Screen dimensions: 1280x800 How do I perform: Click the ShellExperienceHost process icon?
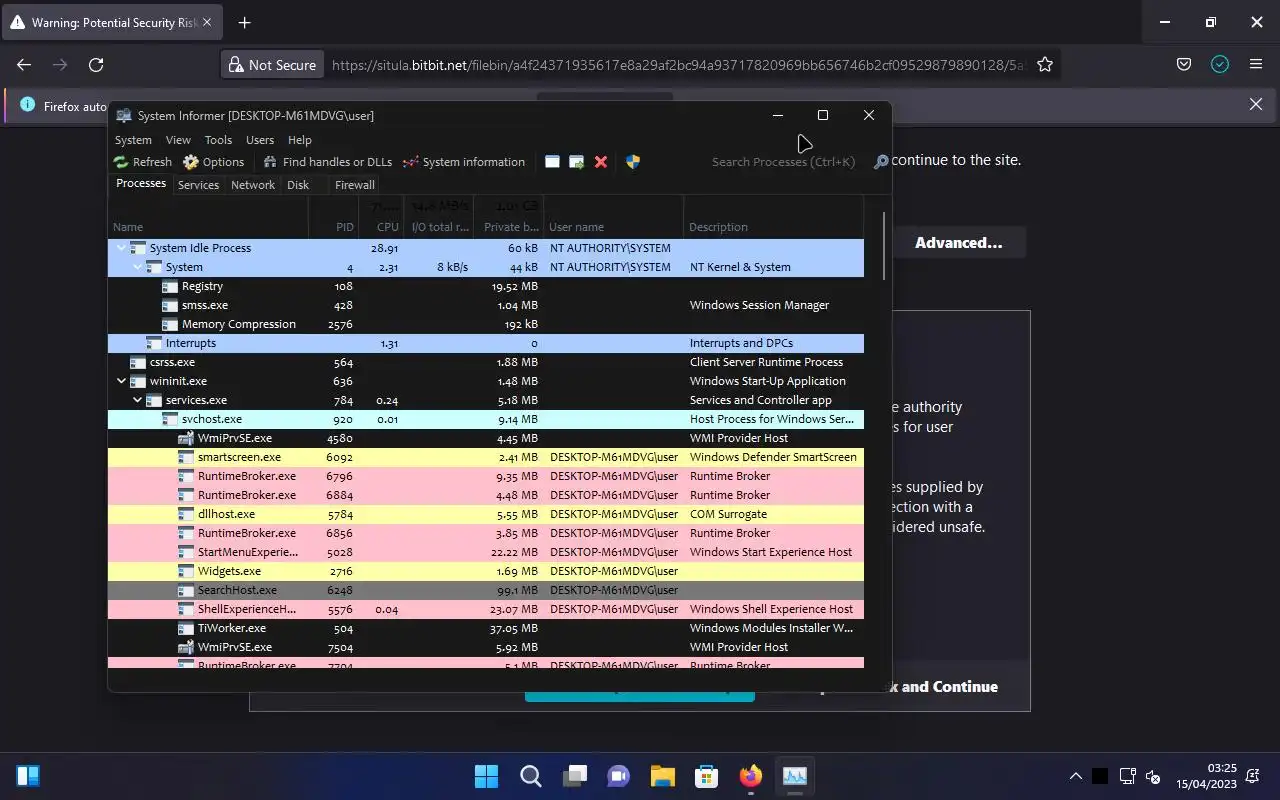(186, 609)
